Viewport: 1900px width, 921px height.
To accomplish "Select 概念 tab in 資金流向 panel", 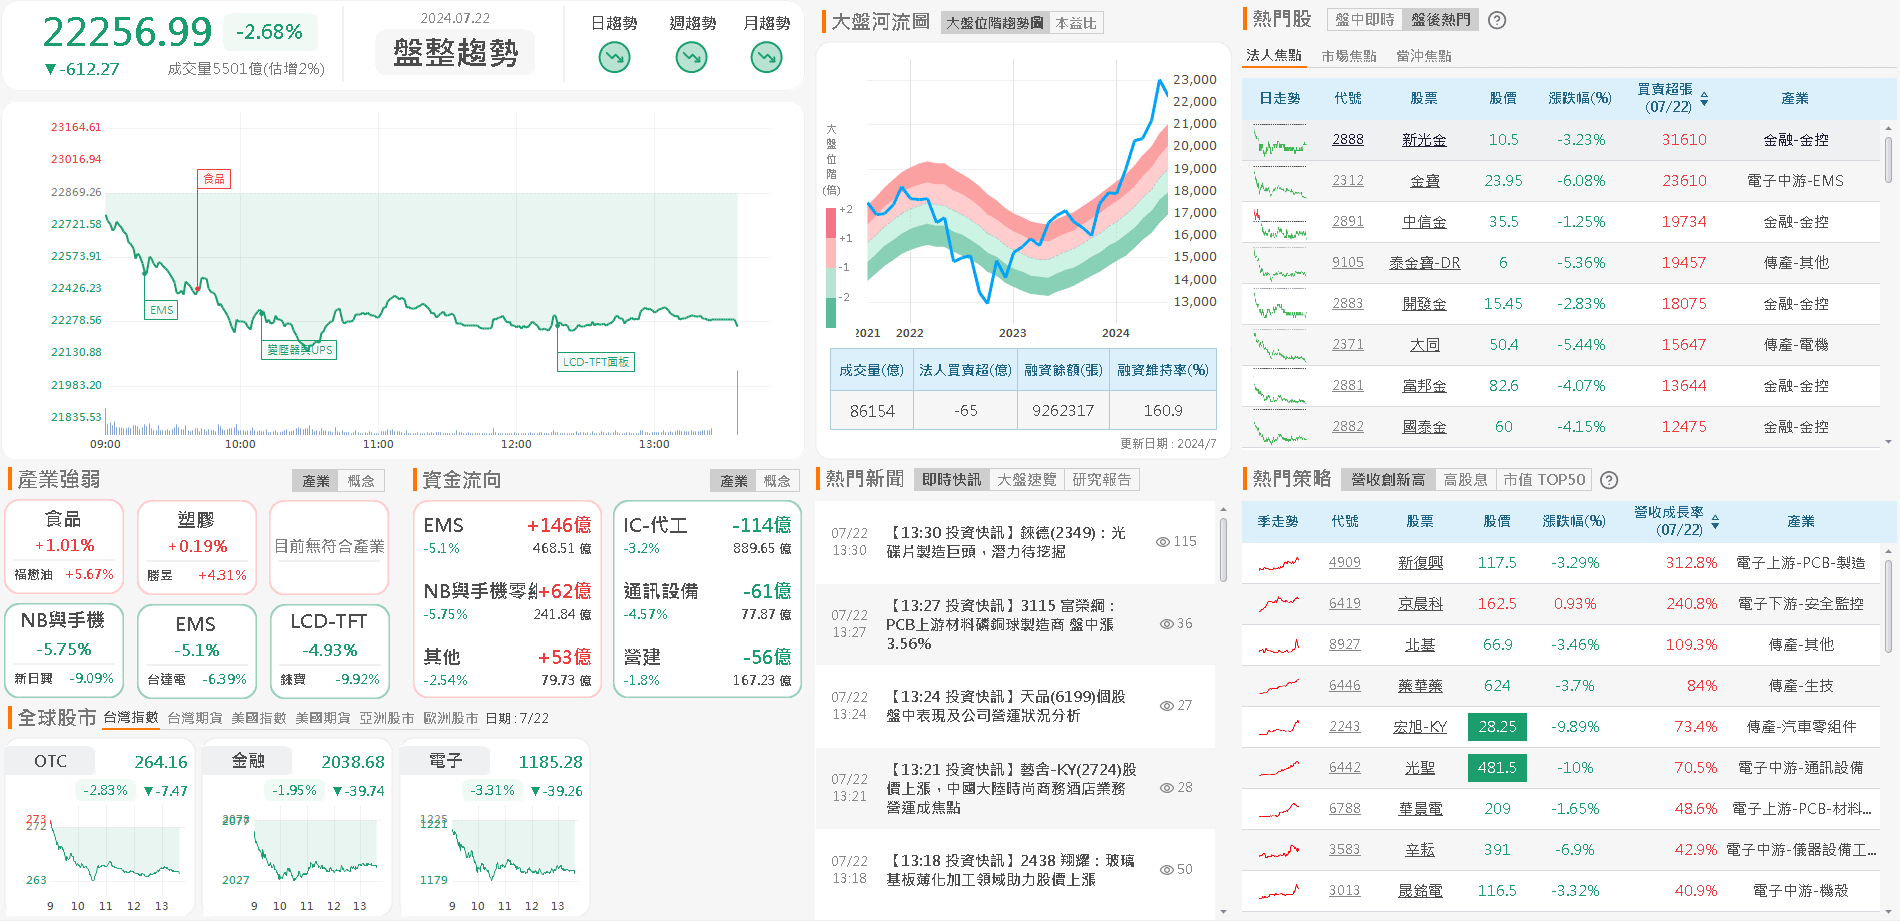I will [x=777, y=481].
